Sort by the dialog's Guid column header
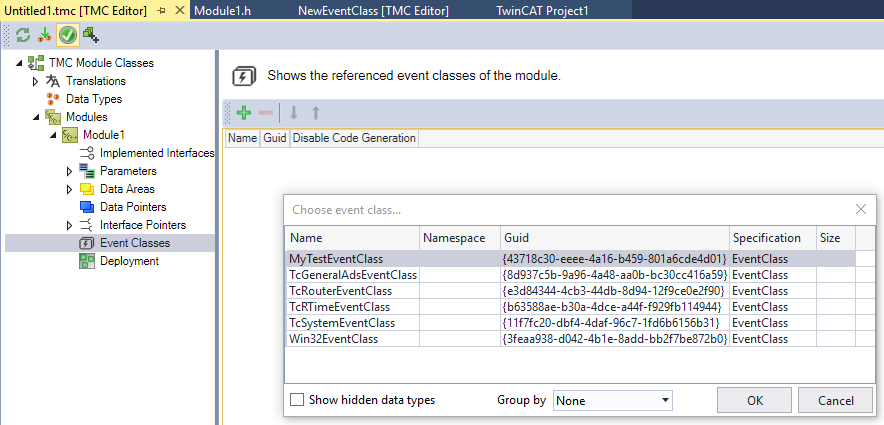The height and width of the screenshot is (425, 884). 615,238
